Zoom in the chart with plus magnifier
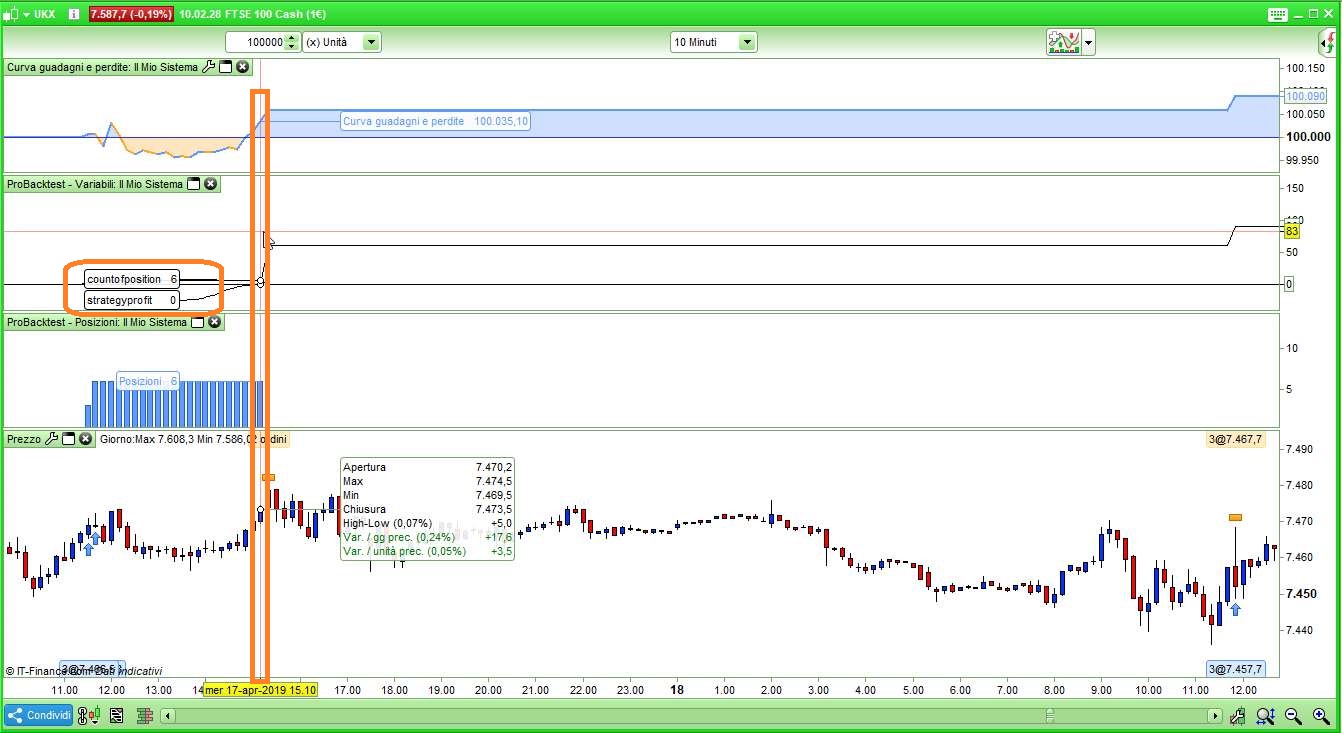The width and height of the screenshot is (1342, 733). (1321, 716)
